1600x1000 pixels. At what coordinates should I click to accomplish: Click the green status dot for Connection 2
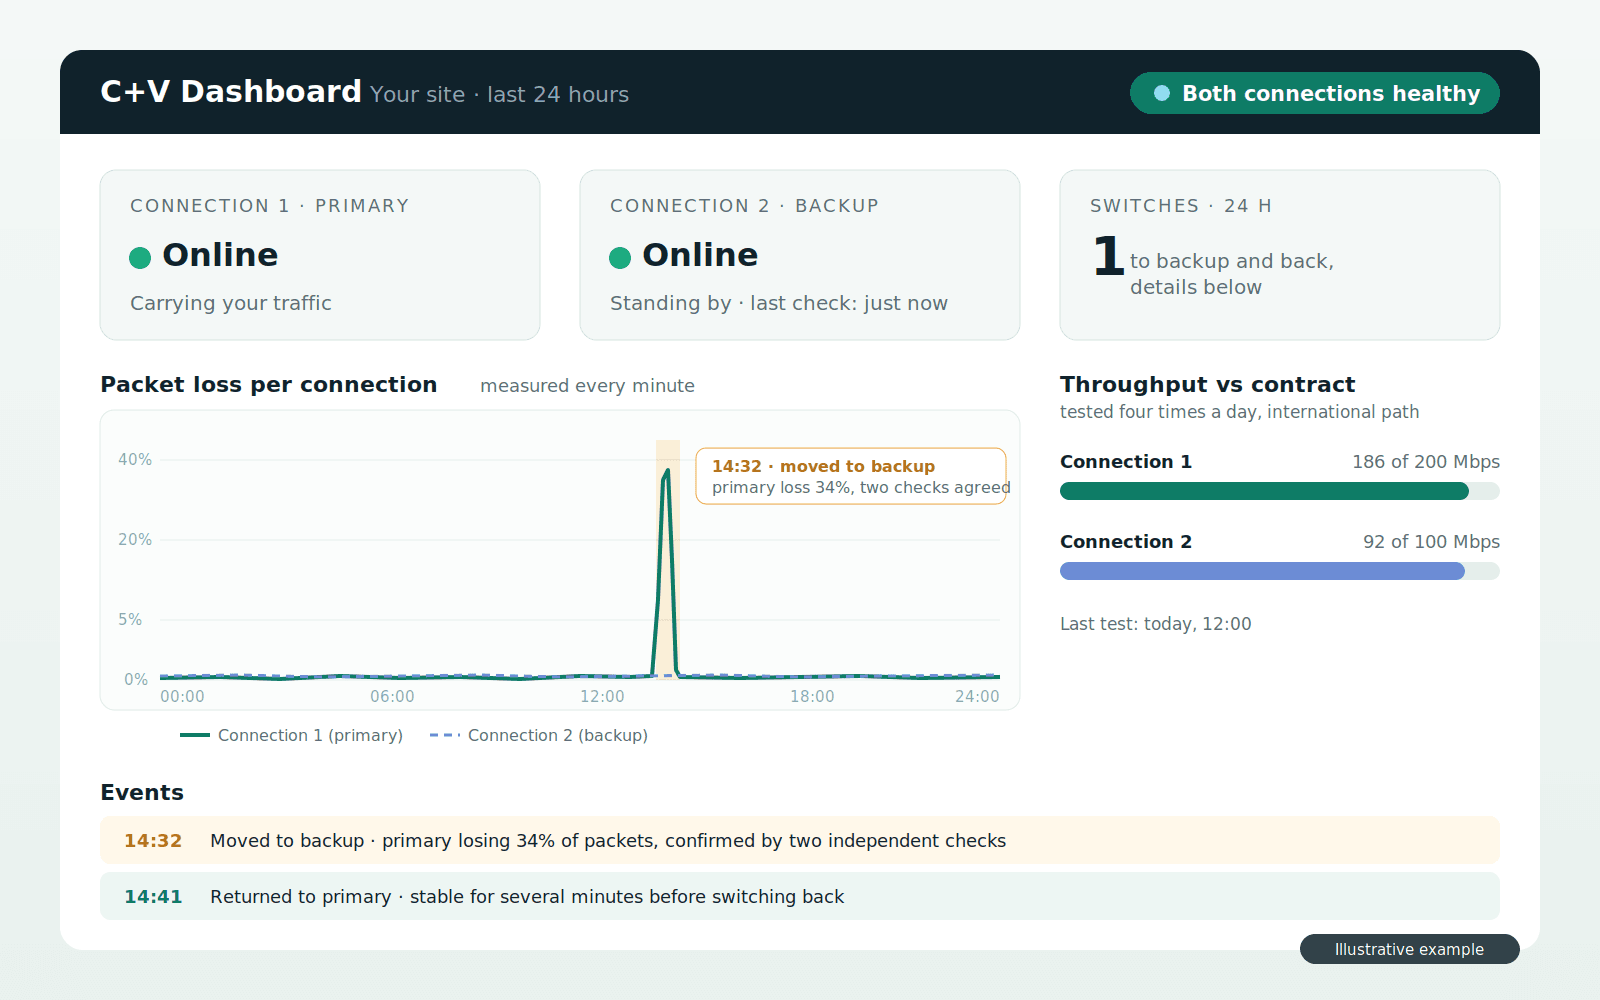(x=620, y=258)
